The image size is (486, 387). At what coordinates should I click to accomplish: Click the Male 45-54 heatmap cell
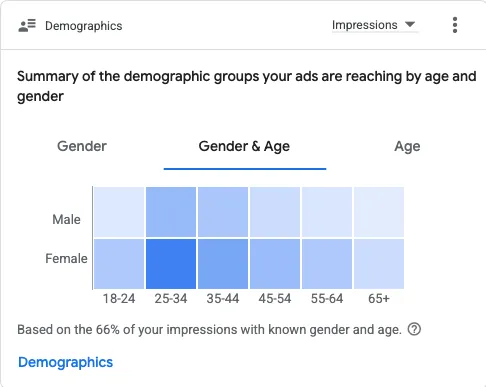point(275,212)
